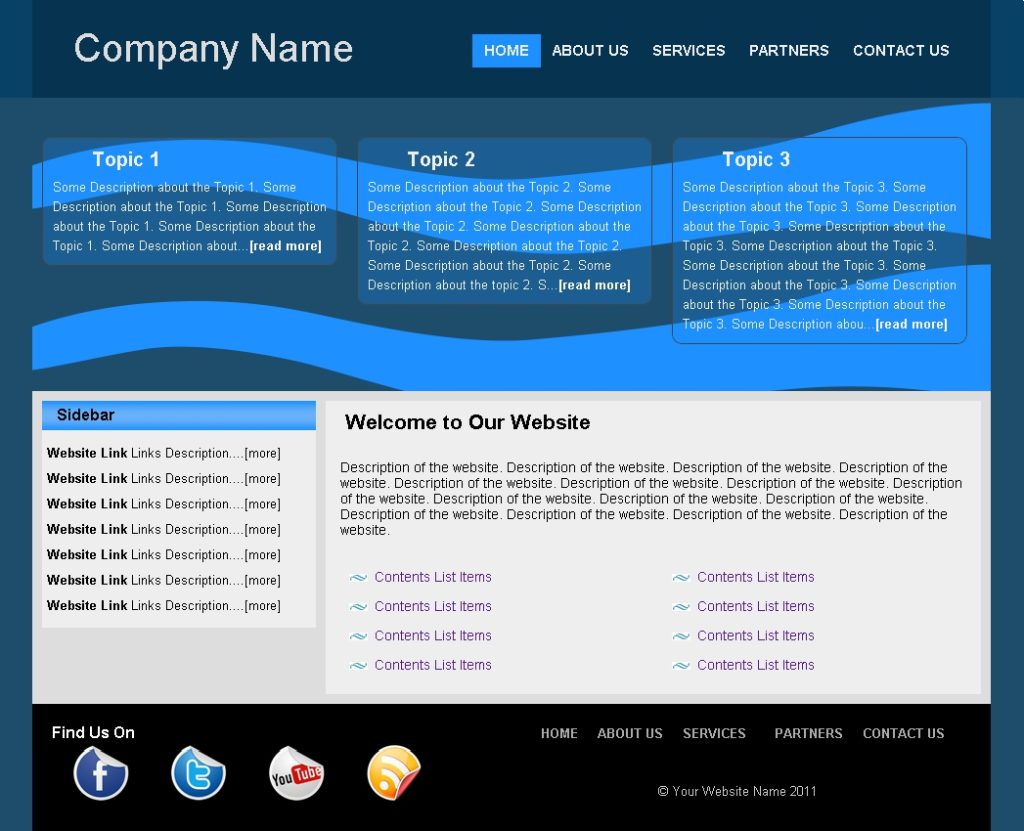Click the first [more] link in the sidebar

(262, 453)
